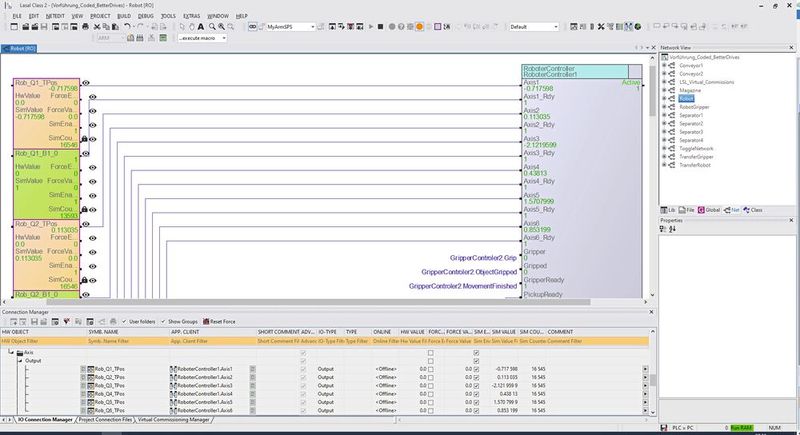Viewport: 800px width, 435px height.
Task: Click the orange circle debug icon
Action: [x=419, y=27]
